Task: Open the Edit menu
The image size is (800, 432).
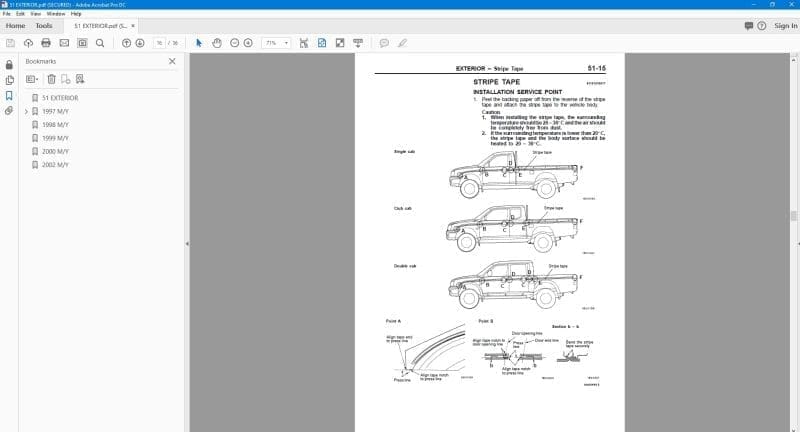Action: [20, 14]
